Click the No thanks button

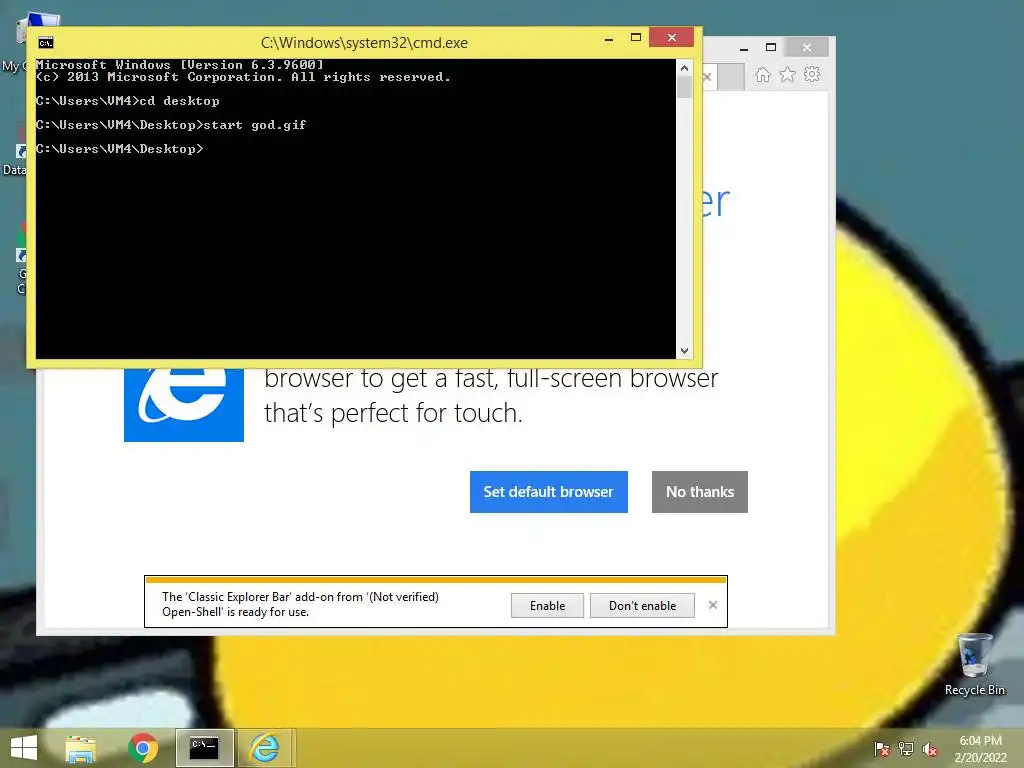699,492
